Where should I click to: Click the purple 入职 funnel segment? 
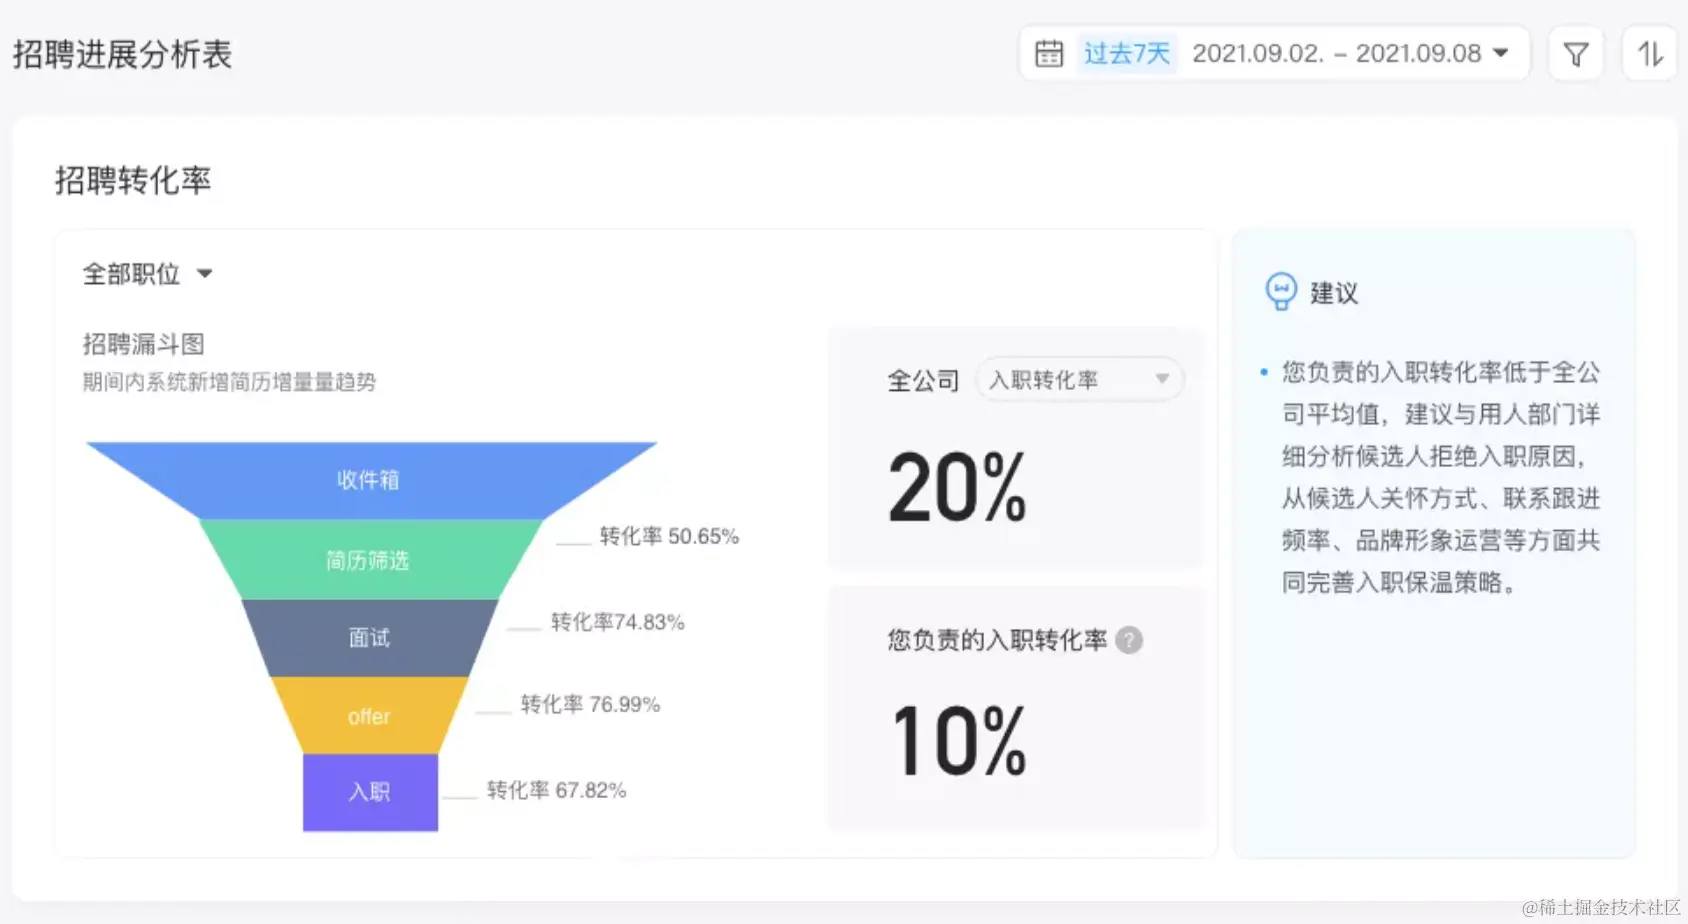coord(370,792)
